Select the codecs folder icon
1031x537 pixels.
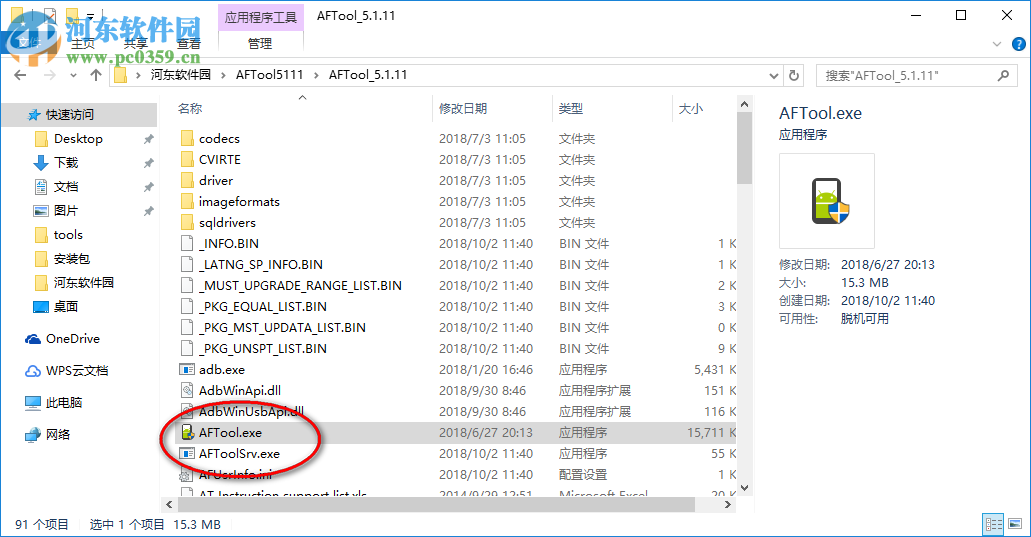pos(187,138)
